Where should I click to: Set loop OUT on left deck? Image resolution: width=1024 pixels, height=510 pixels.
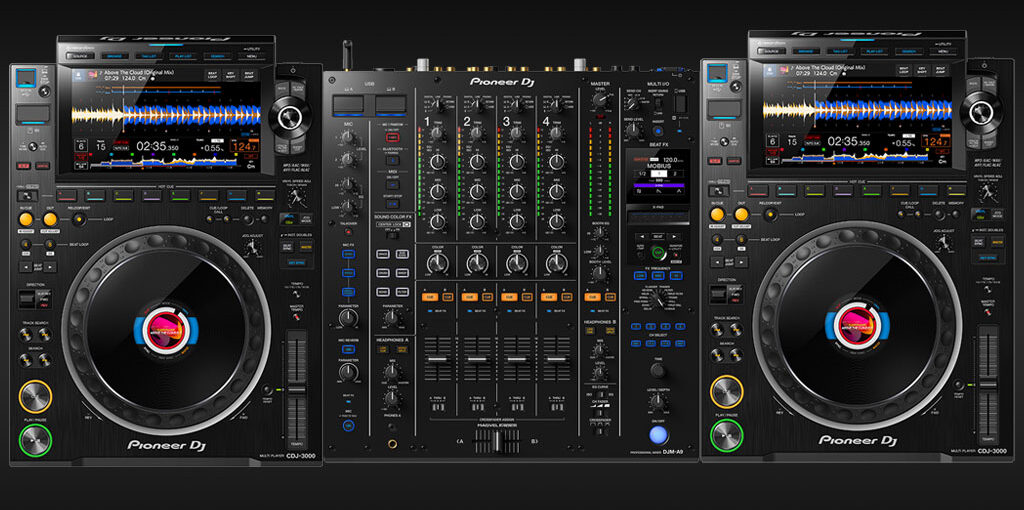50,219
